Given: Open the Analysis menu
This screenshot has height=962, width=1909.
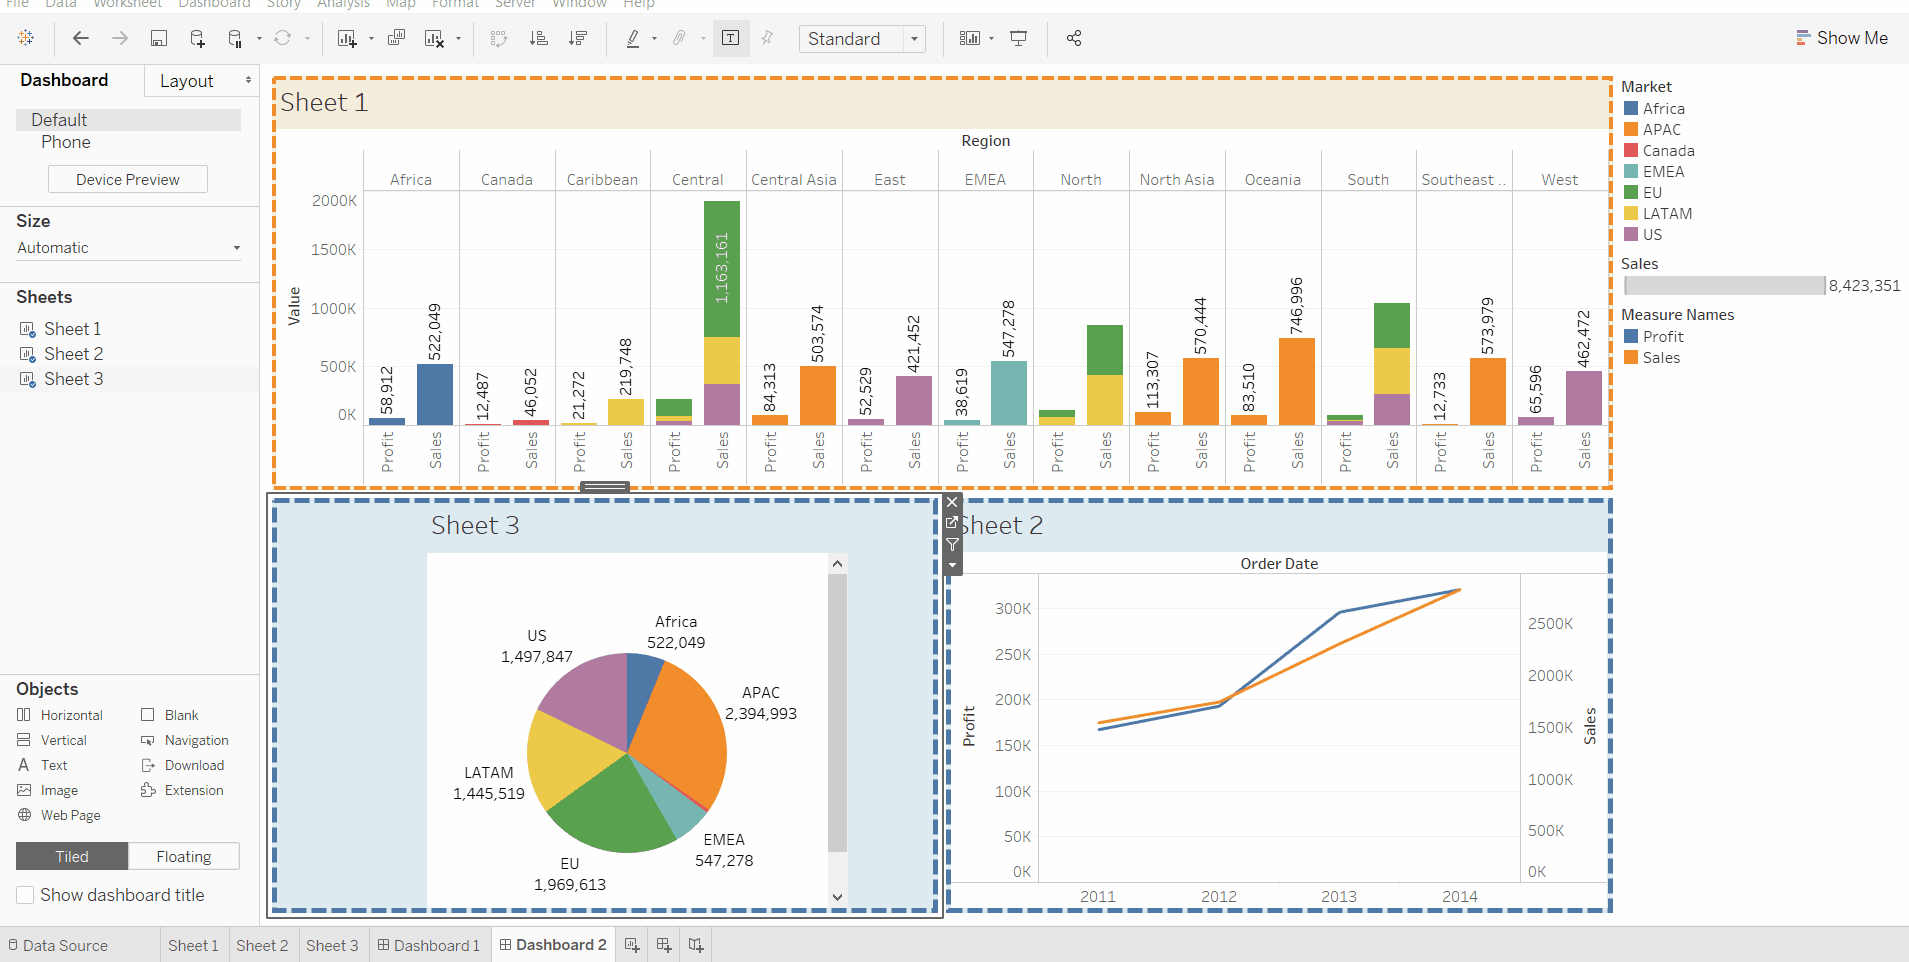Looking at the screenshot, I should (344, 5).
